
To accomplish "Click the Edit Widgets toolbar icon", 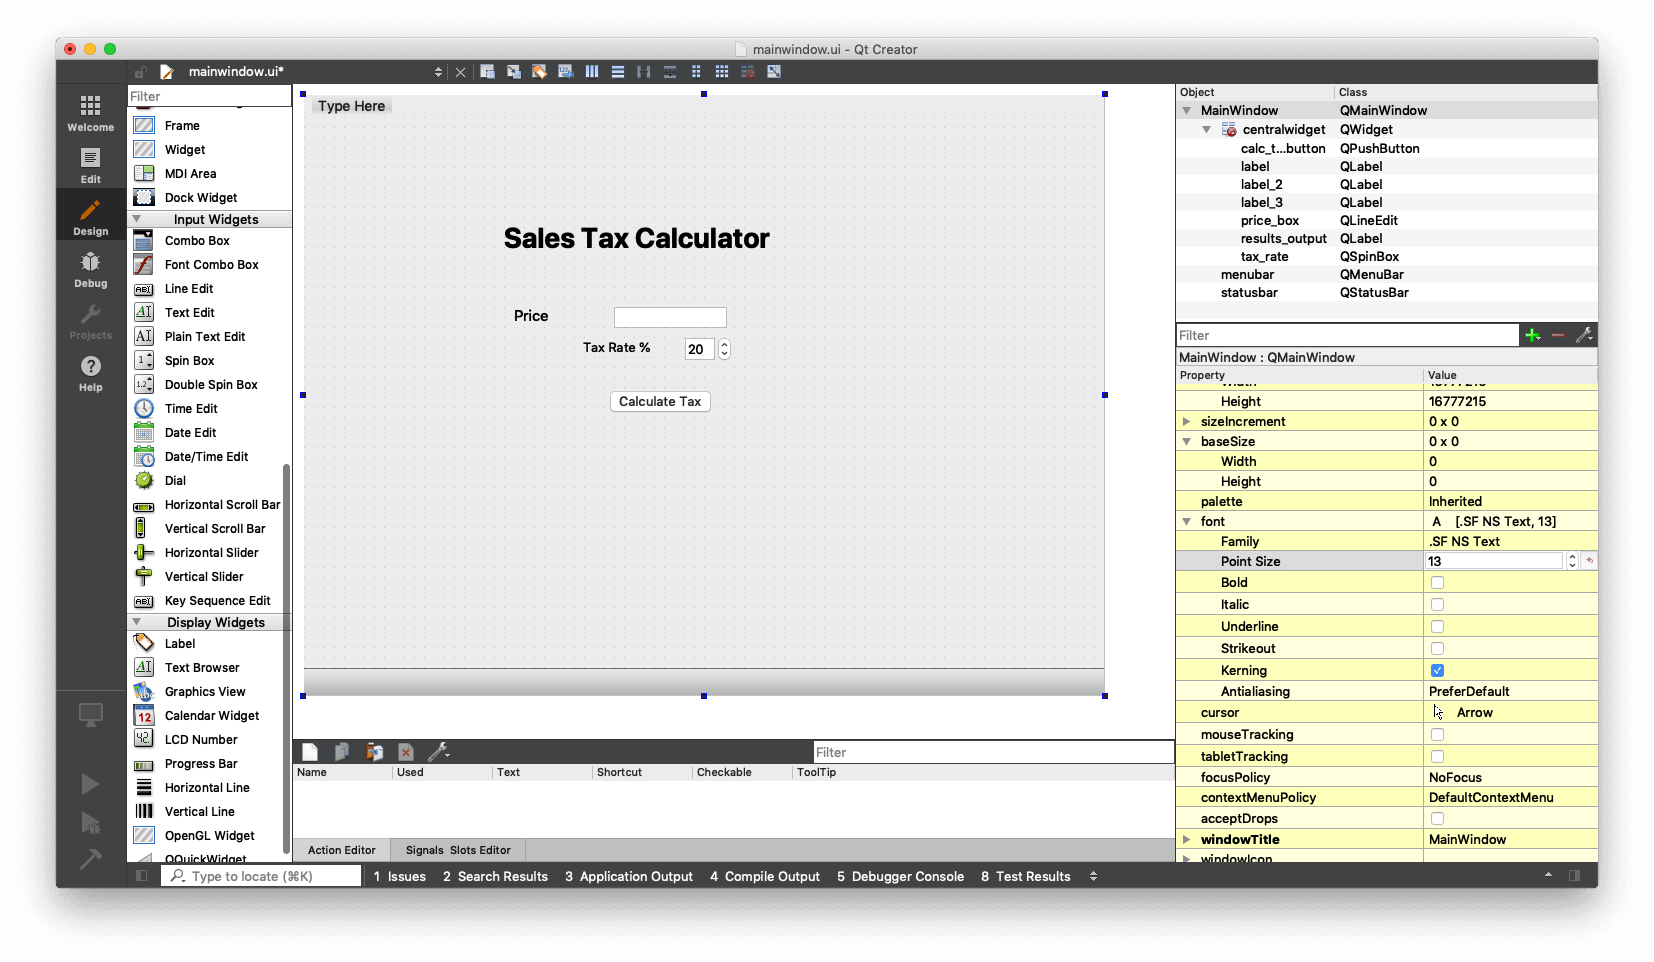I will (x=487, y=71).
